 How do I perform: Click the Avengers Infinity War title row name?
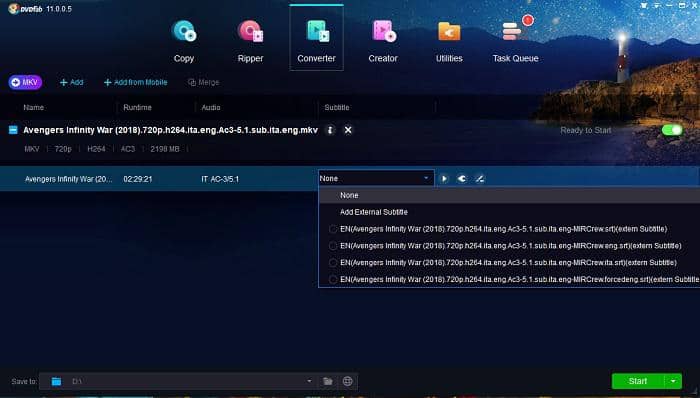click(x=68, y=179)
